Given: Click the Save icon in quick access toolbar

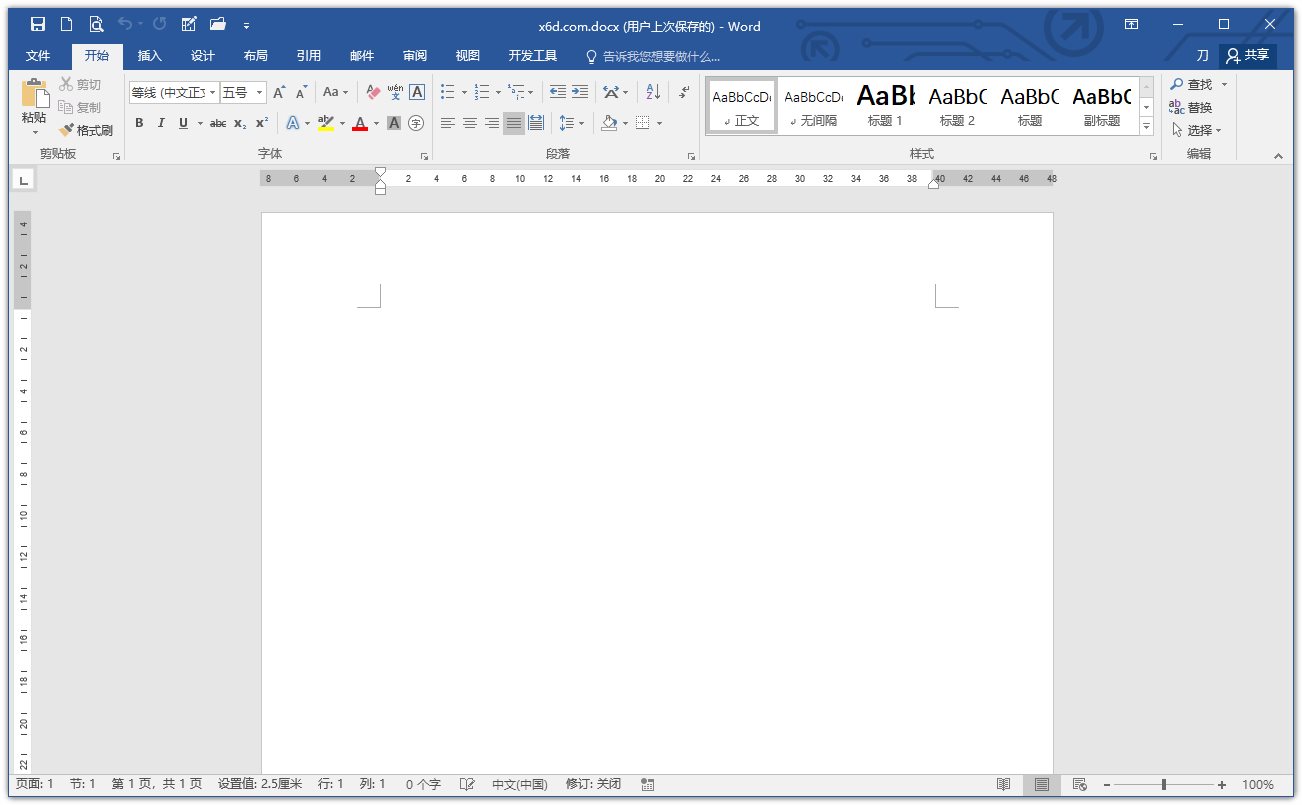Looking at the screenshot, I should click(38, 25).
